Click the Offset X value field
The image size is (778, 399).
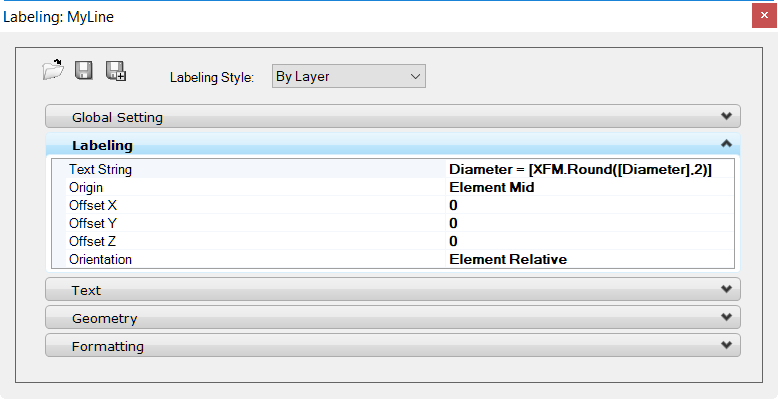(589, 205)
